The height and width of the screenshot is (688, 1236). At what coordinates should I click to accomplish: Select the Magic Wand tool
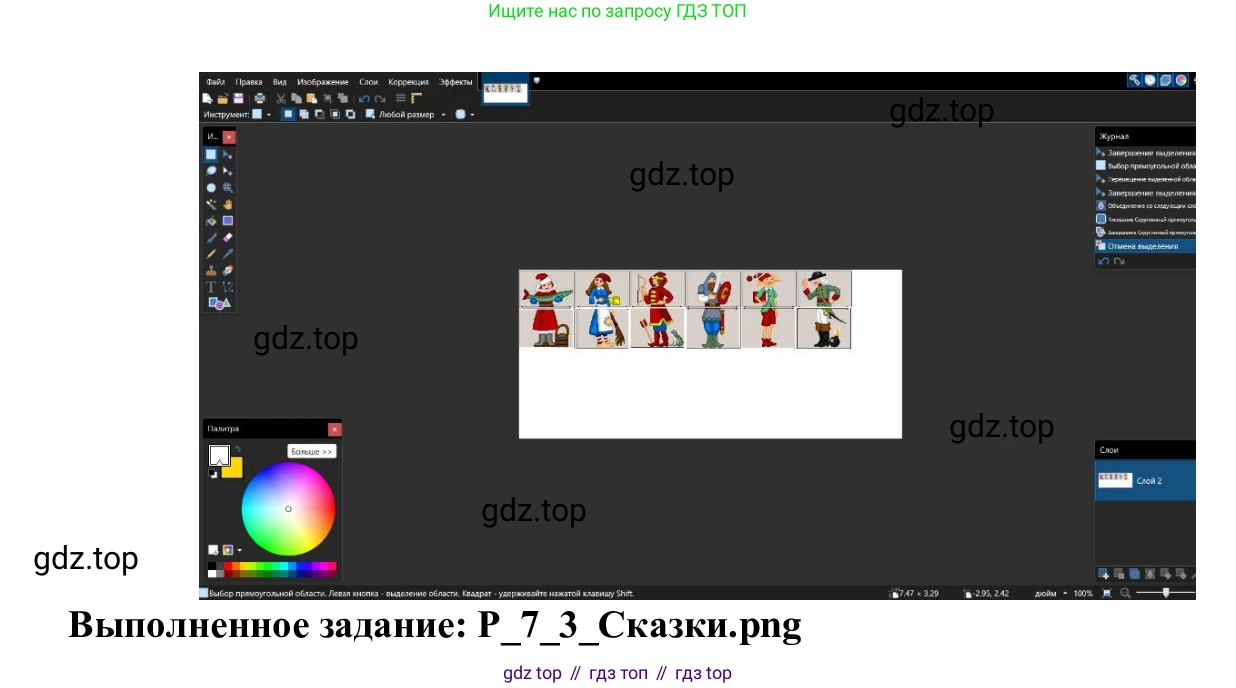point(211,204)
